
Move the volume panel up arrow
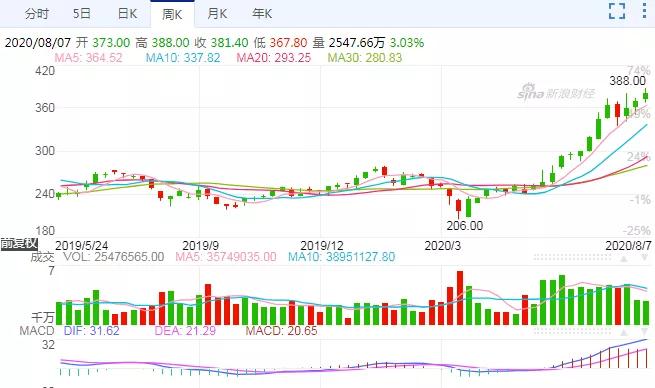tap(624, 259)
